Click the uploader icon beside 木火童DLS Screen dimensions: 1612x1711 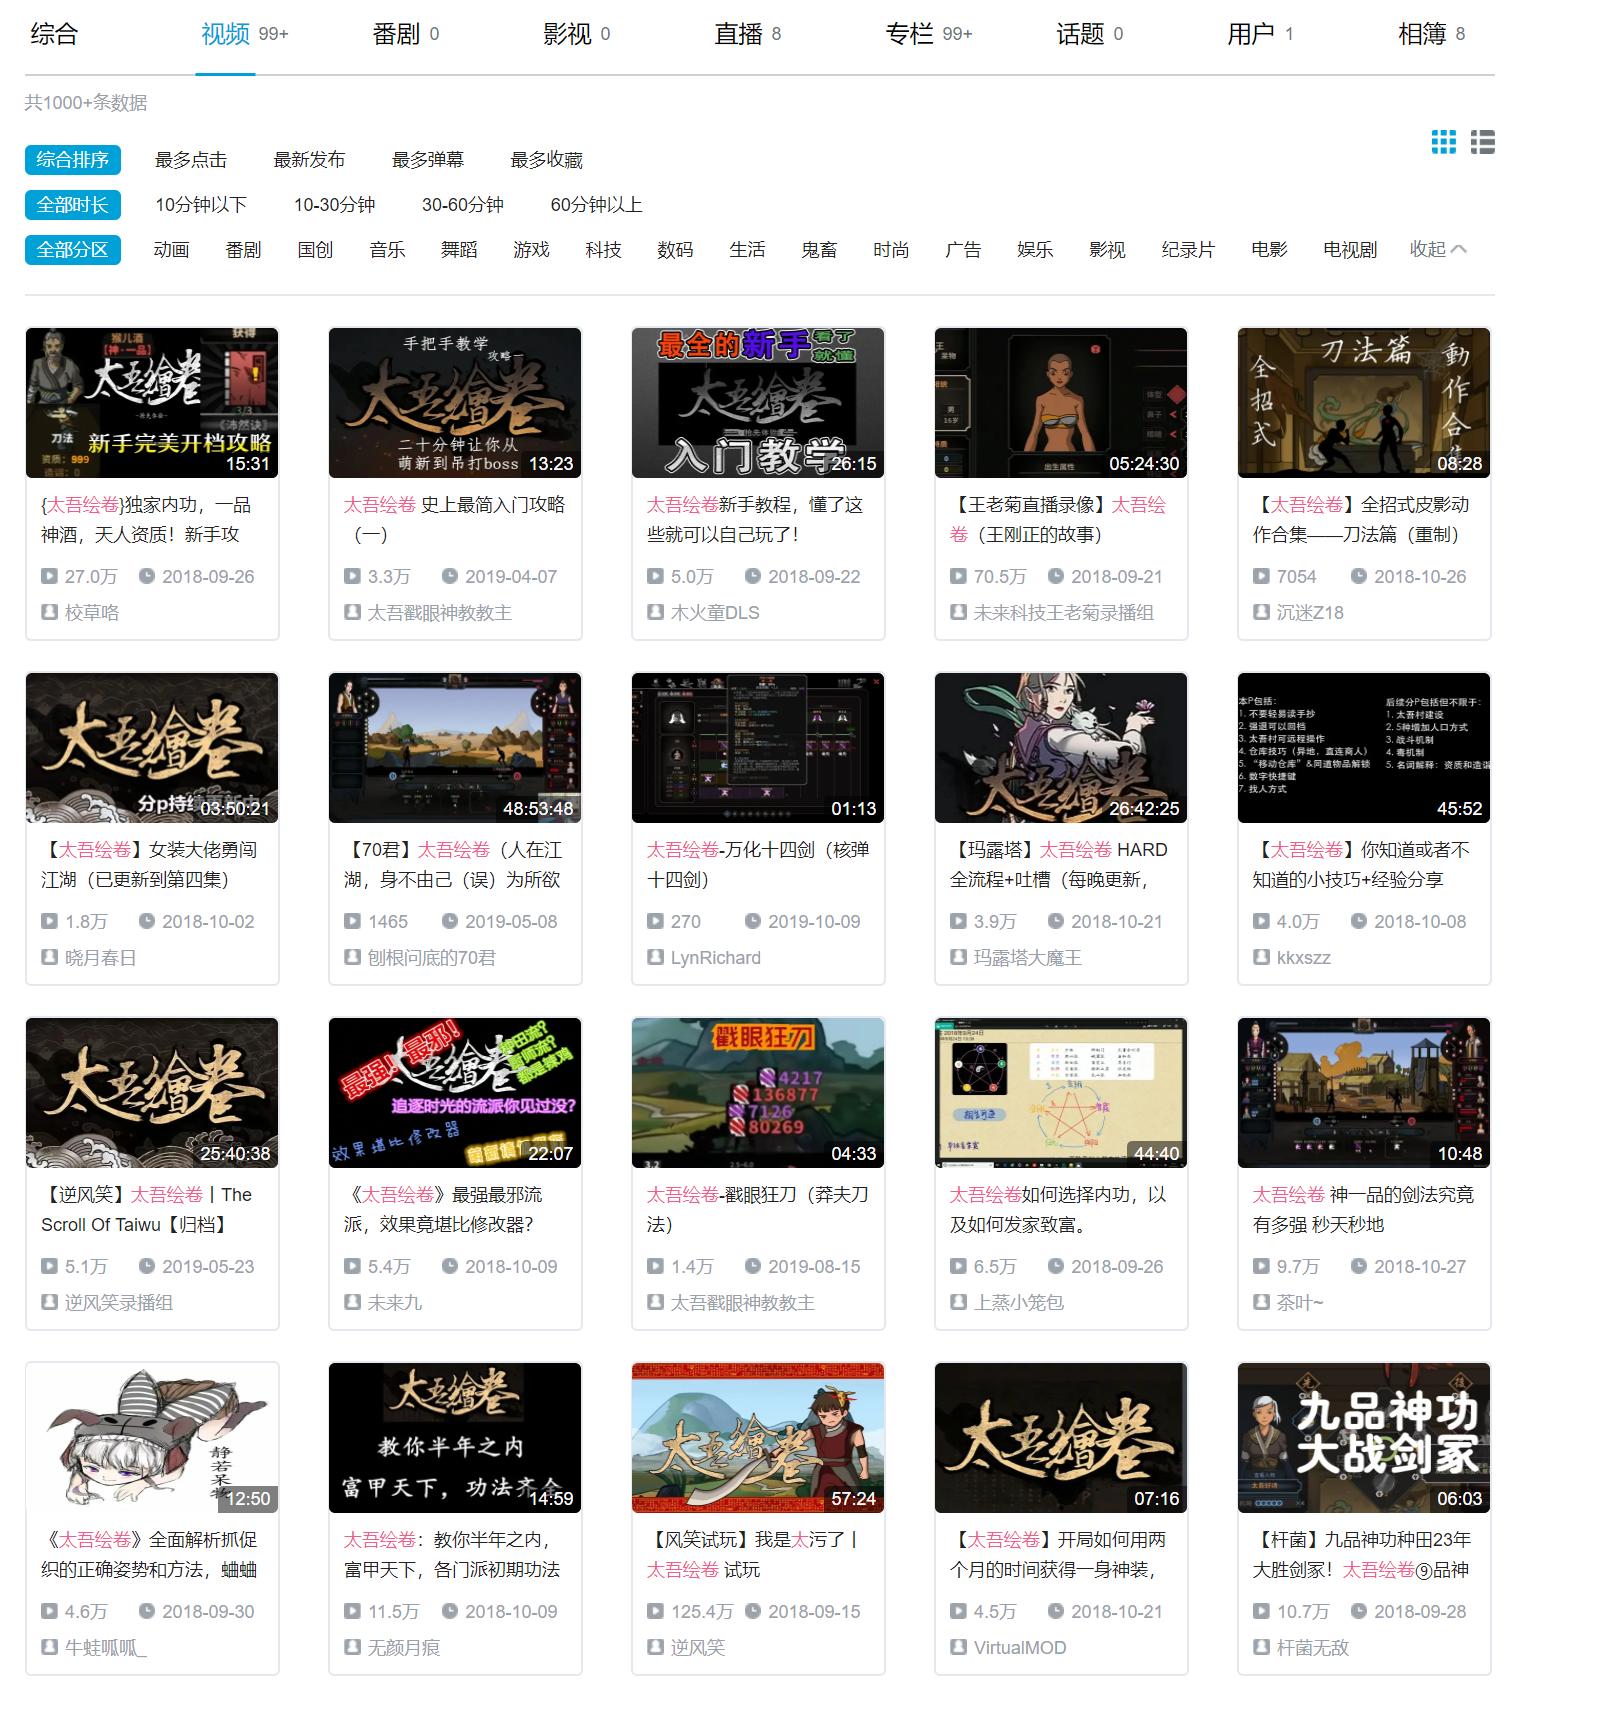[x=655, y=612]
